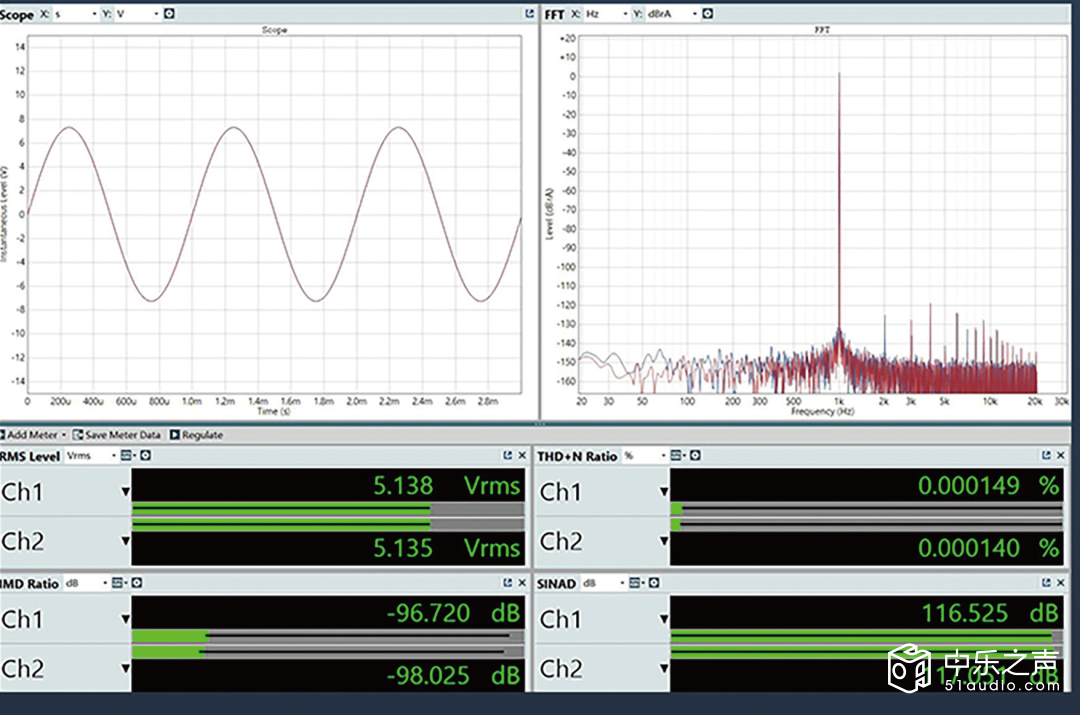
Task: Expand the FFT Y-axis dBrA dropdown
Action: tap(693, 14)
